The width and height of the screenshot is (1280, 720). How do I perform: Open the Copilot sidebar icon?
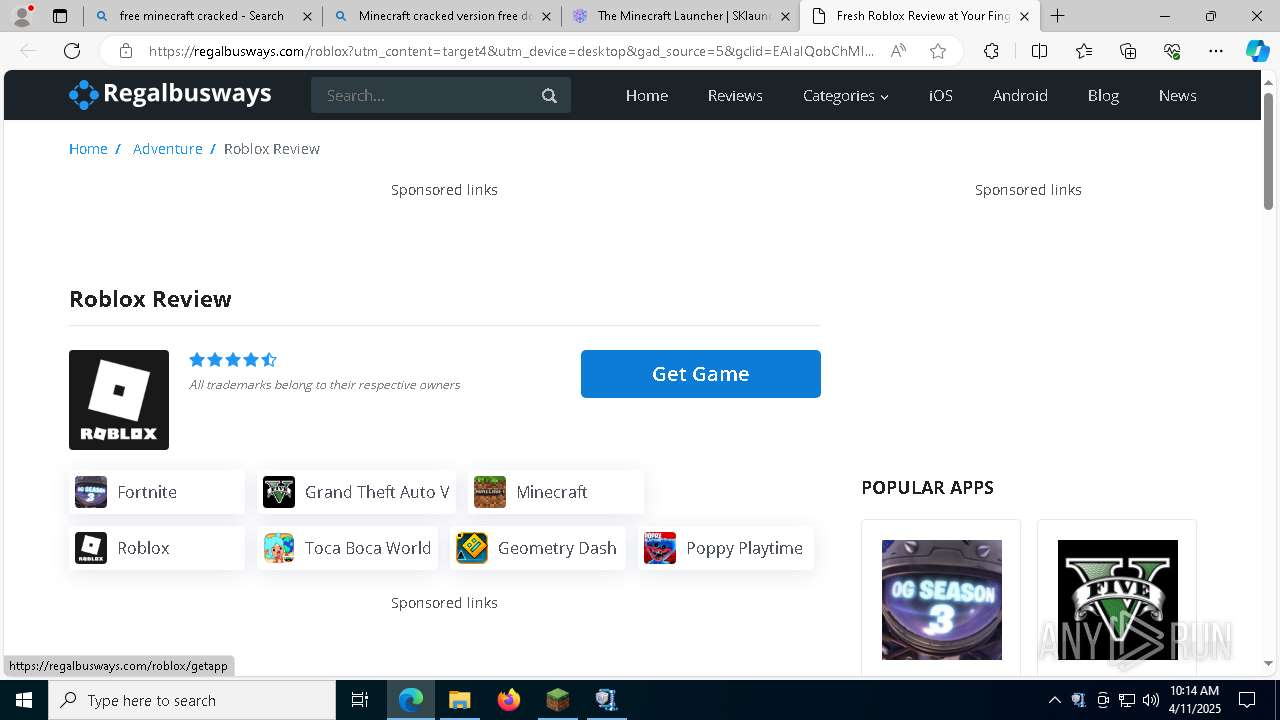pyautogui.click(x=1257, y=51)
